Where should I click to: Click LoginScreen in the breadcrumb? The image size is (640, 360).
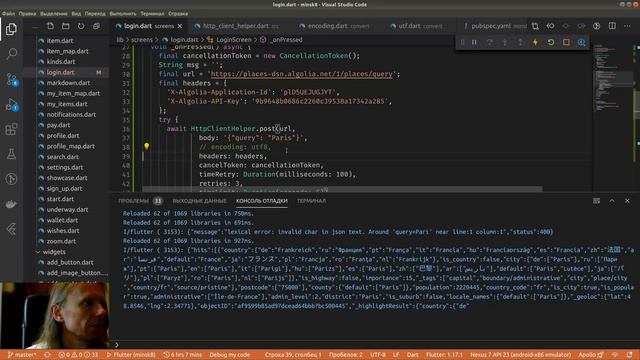233,40
